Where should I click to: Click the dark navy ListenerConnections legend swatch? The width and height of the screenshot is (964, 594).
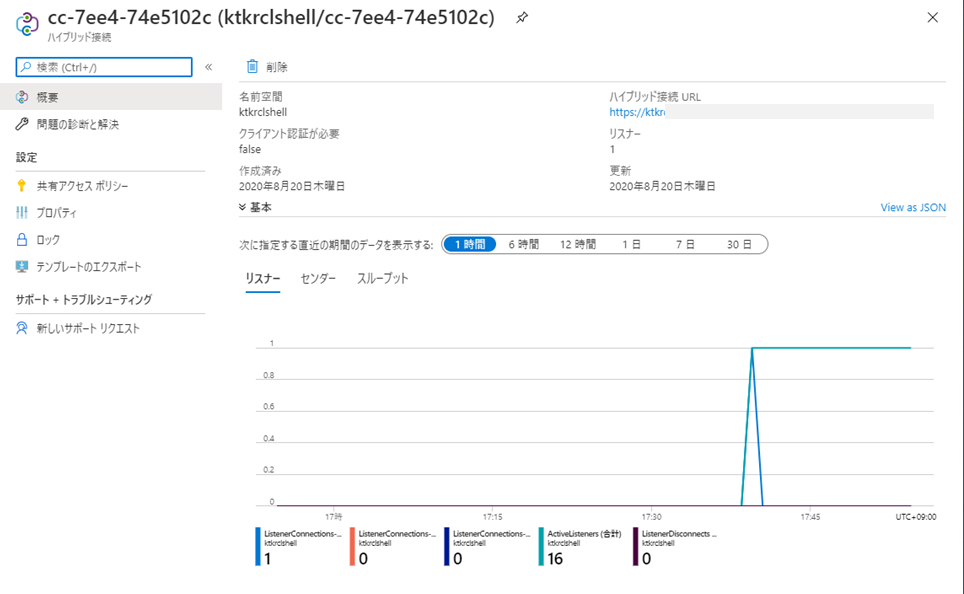pos(447,547)
